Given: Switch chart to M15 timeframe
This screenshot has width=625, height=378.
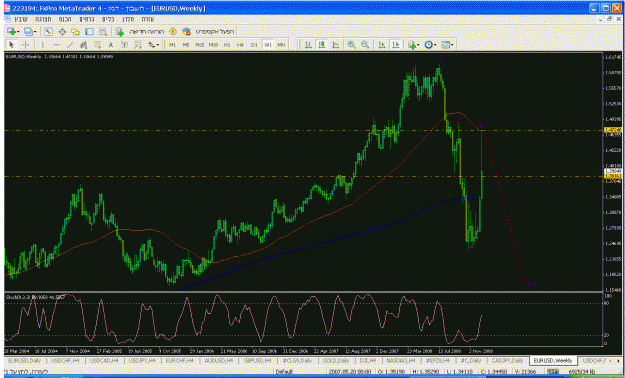Looking at the screenshot, I should pos(199,45).
